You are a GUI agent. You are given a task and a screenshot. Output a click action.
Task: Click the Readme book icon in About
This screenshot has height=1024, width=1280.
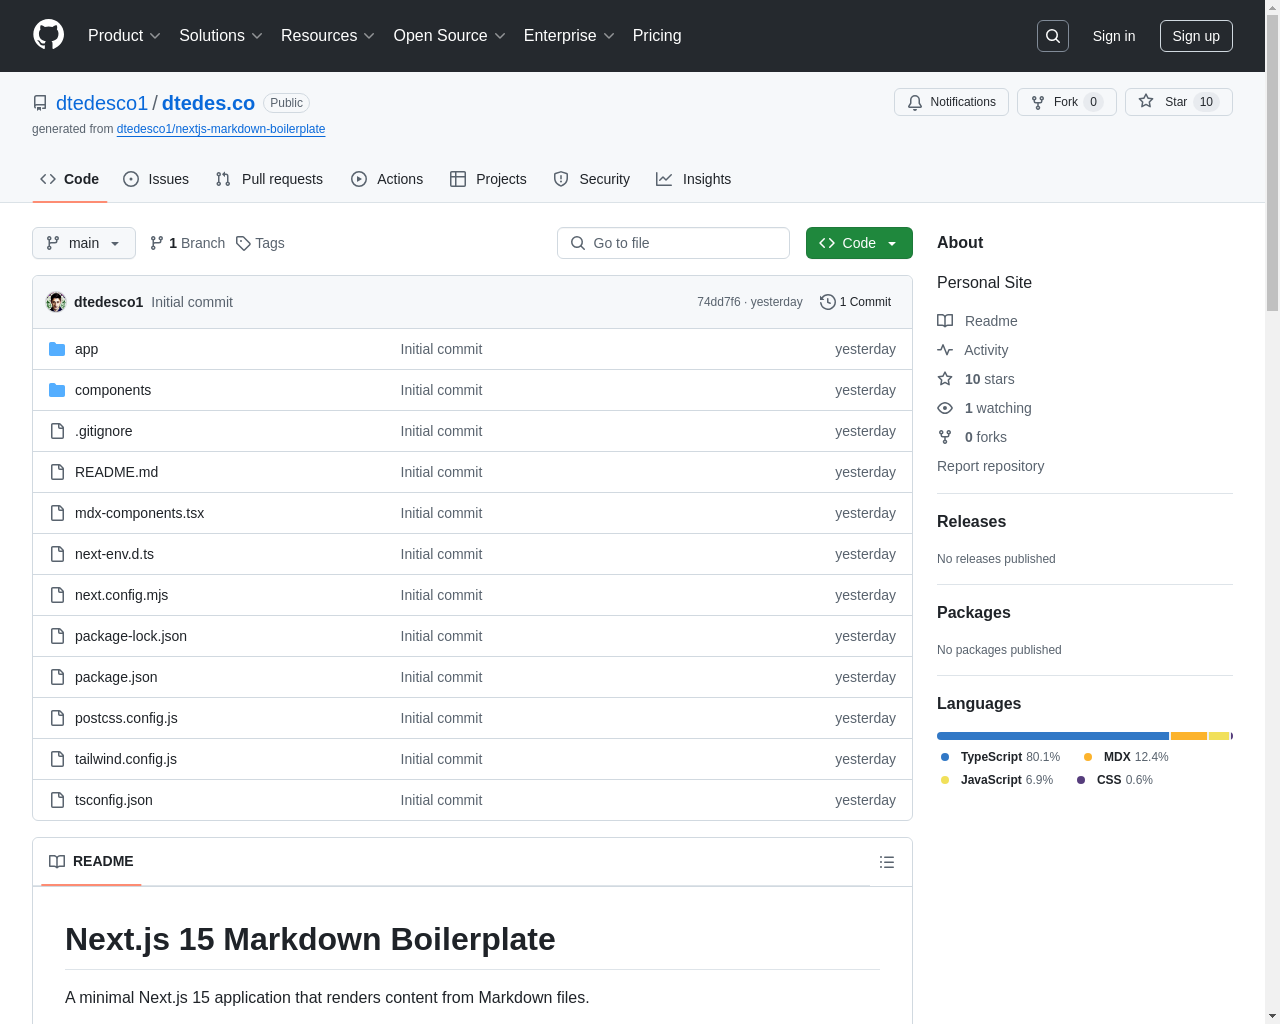tap(945, 321)
